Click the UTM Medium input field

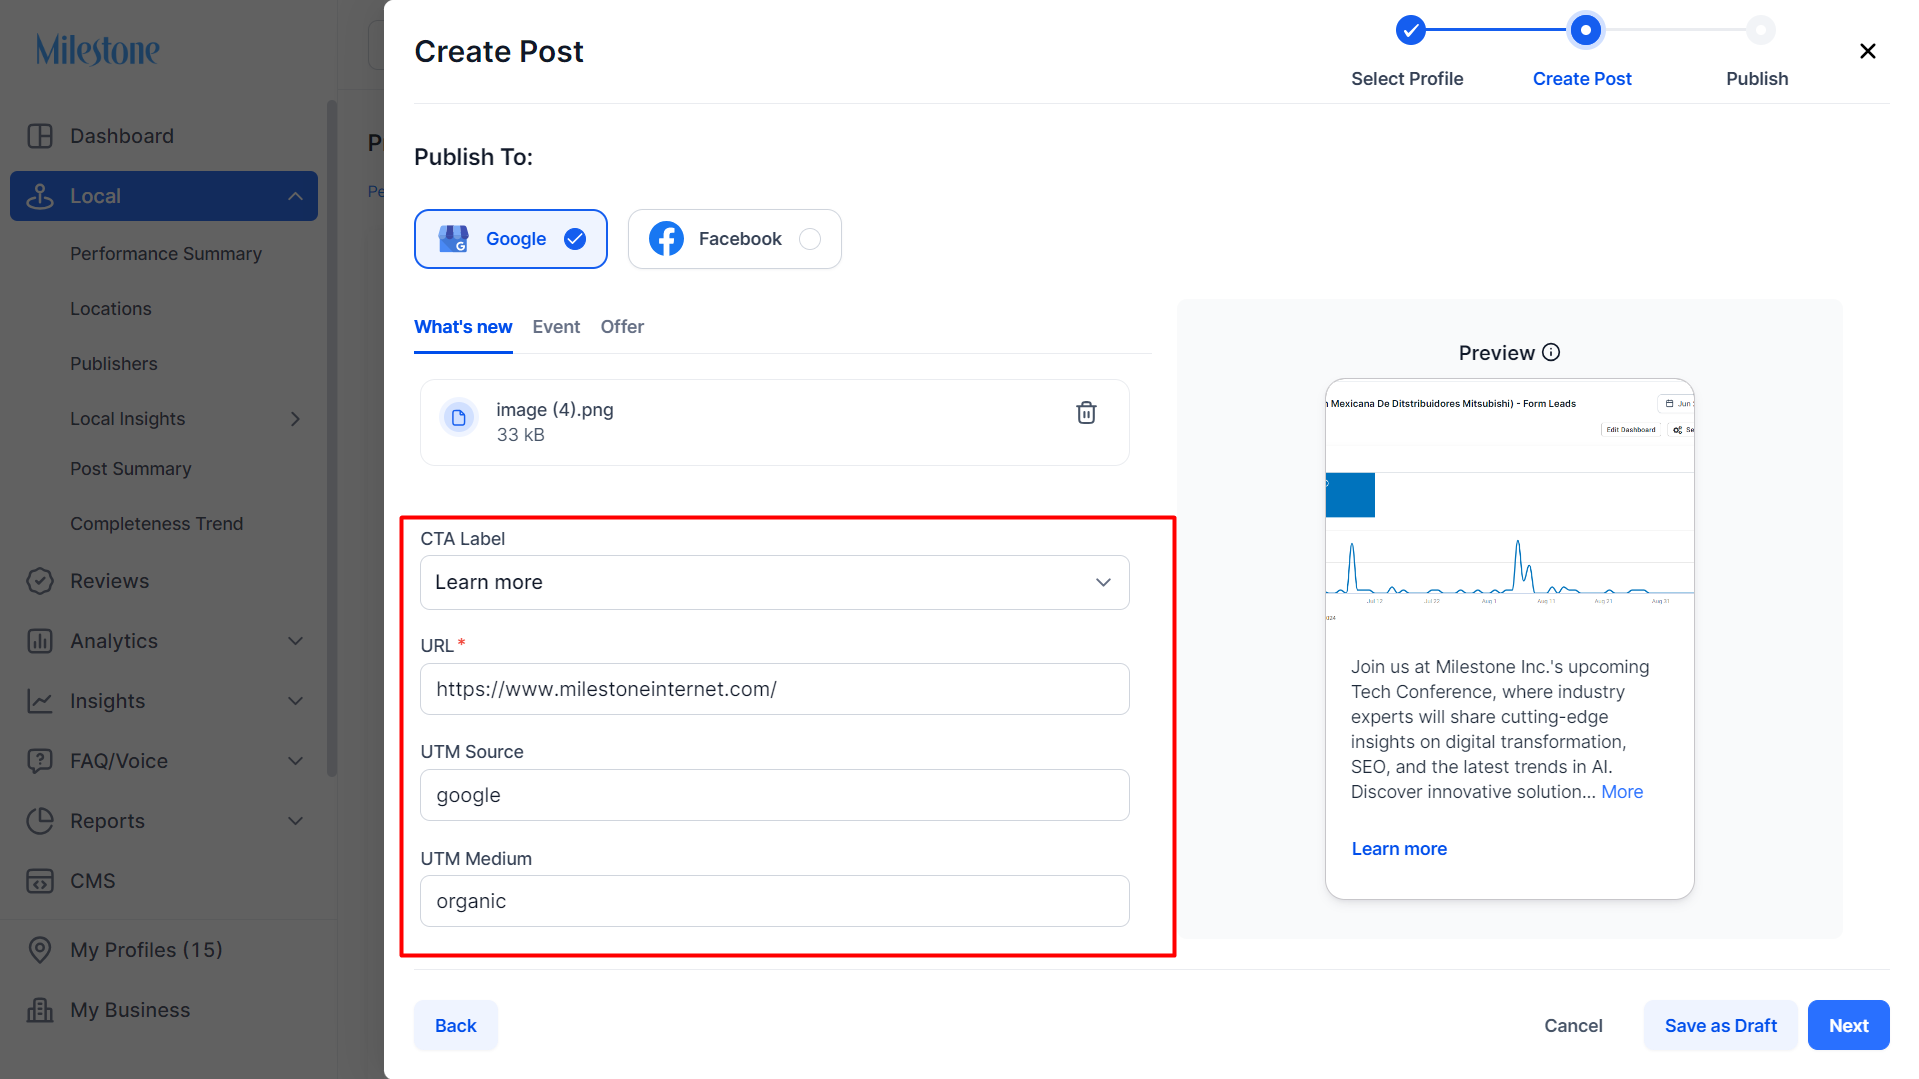click(775, 901)
